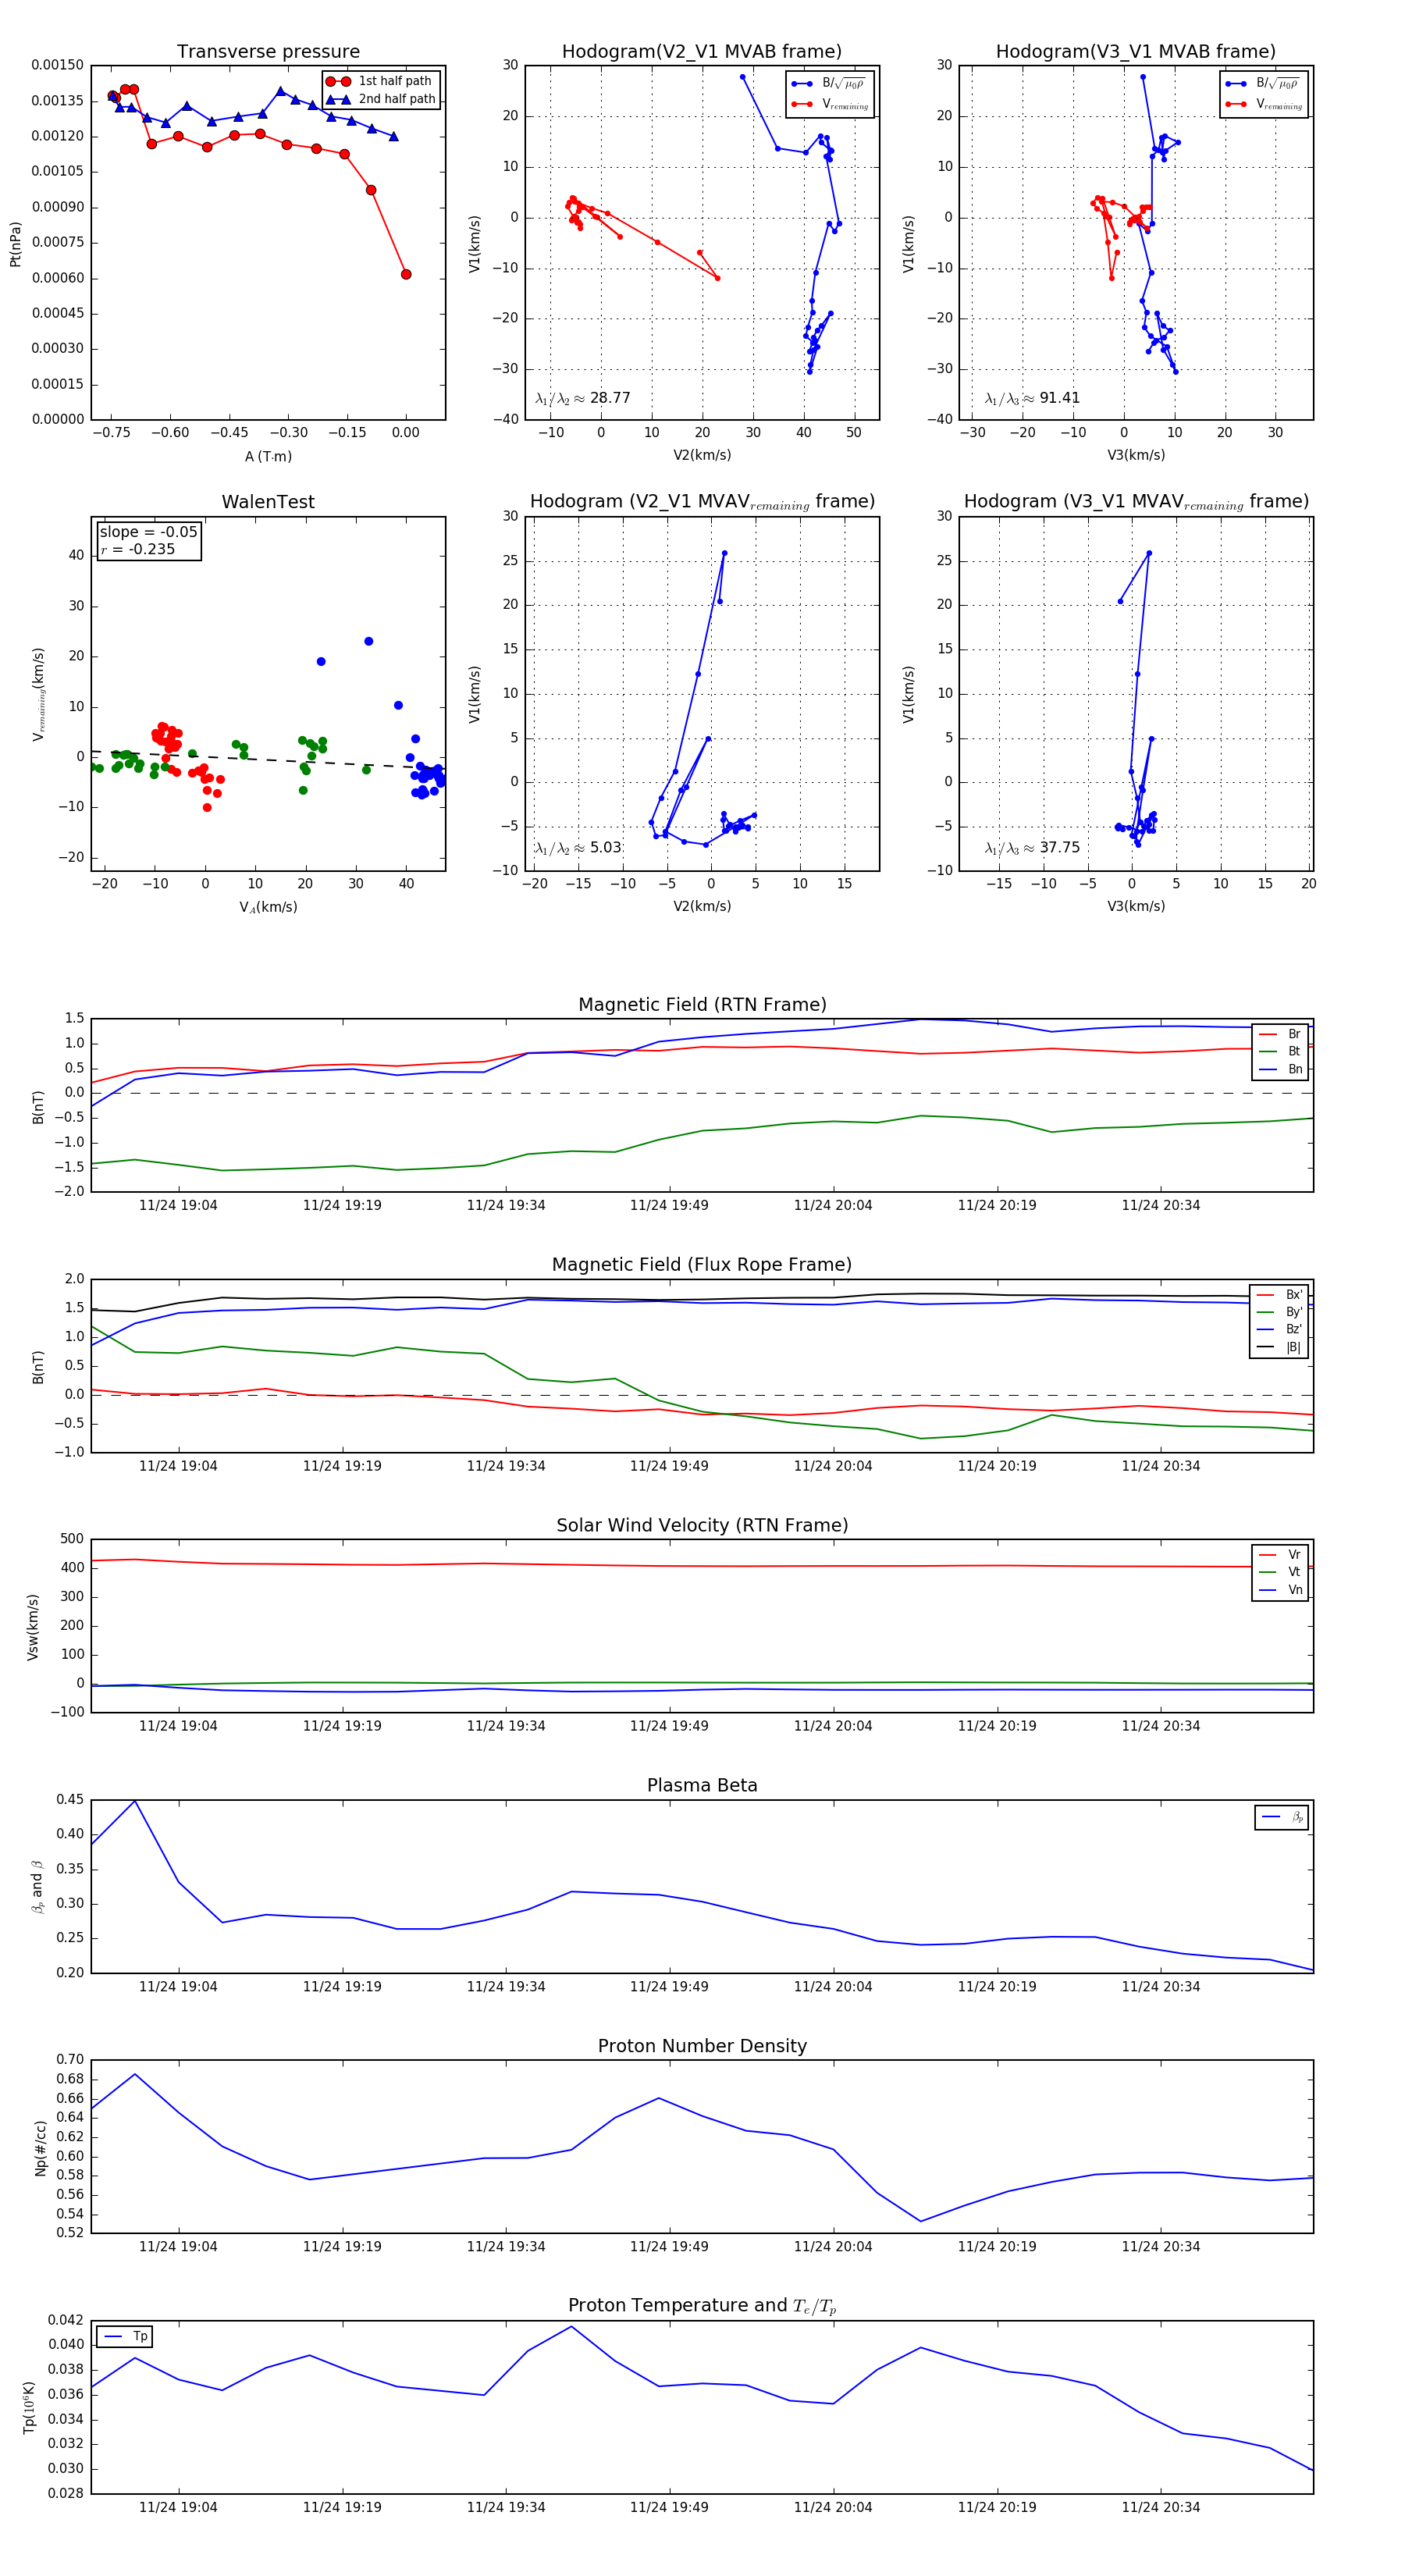Select the Tp legend entry
The width and height of the screenshot is (1405, 2576).
point(125,2337)
